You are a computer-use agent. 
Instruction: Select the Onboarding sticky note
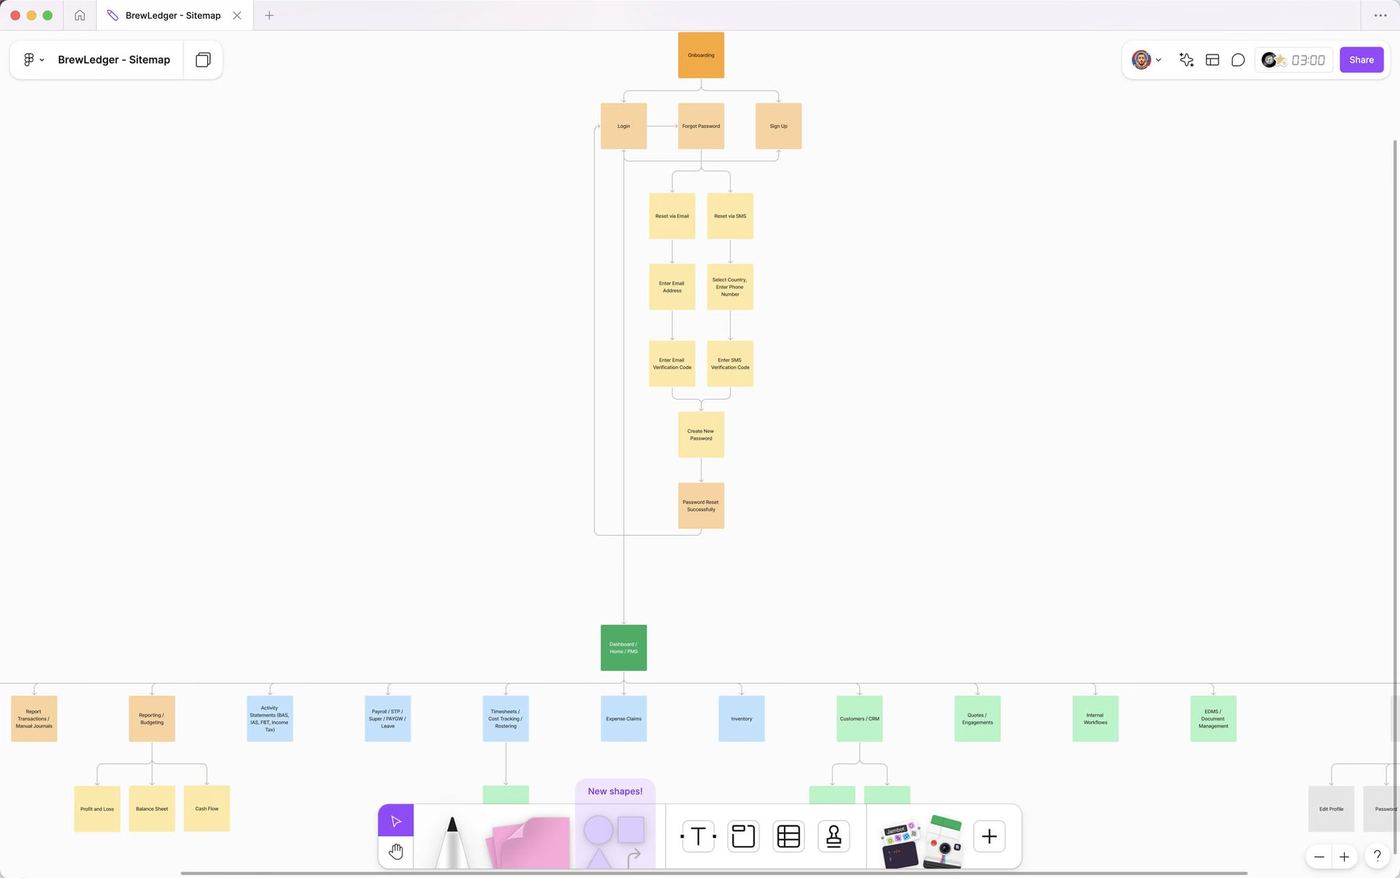pyautogui.click(x=701, y=55)
